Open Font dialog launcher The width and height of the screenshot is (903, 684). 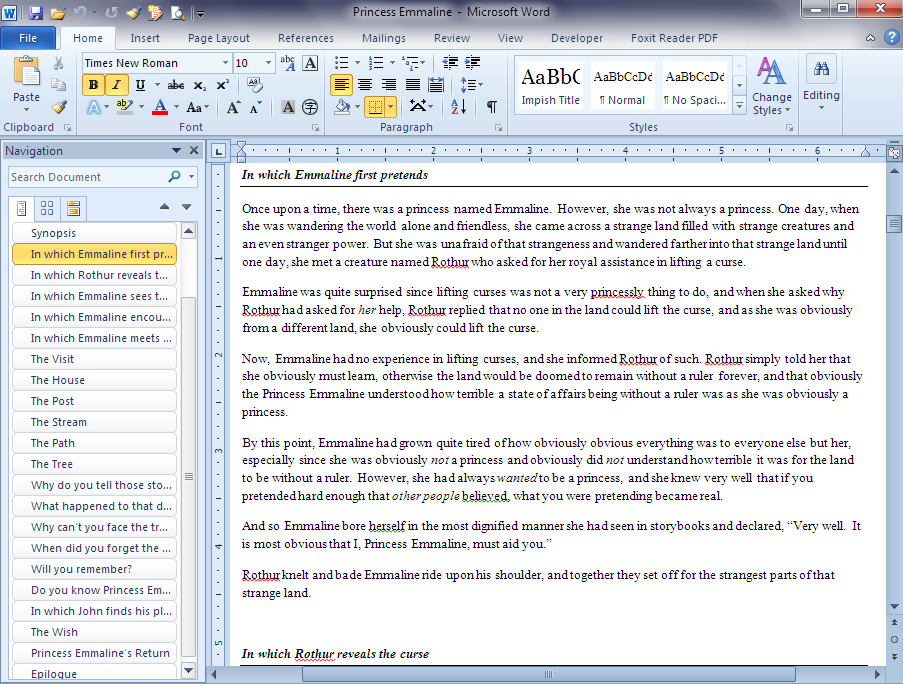click(x=316, y=128)
